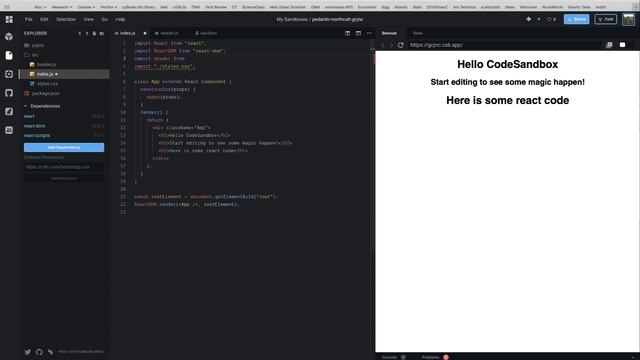Open the GitHub panel in activity bar

(x=9, y=93)
